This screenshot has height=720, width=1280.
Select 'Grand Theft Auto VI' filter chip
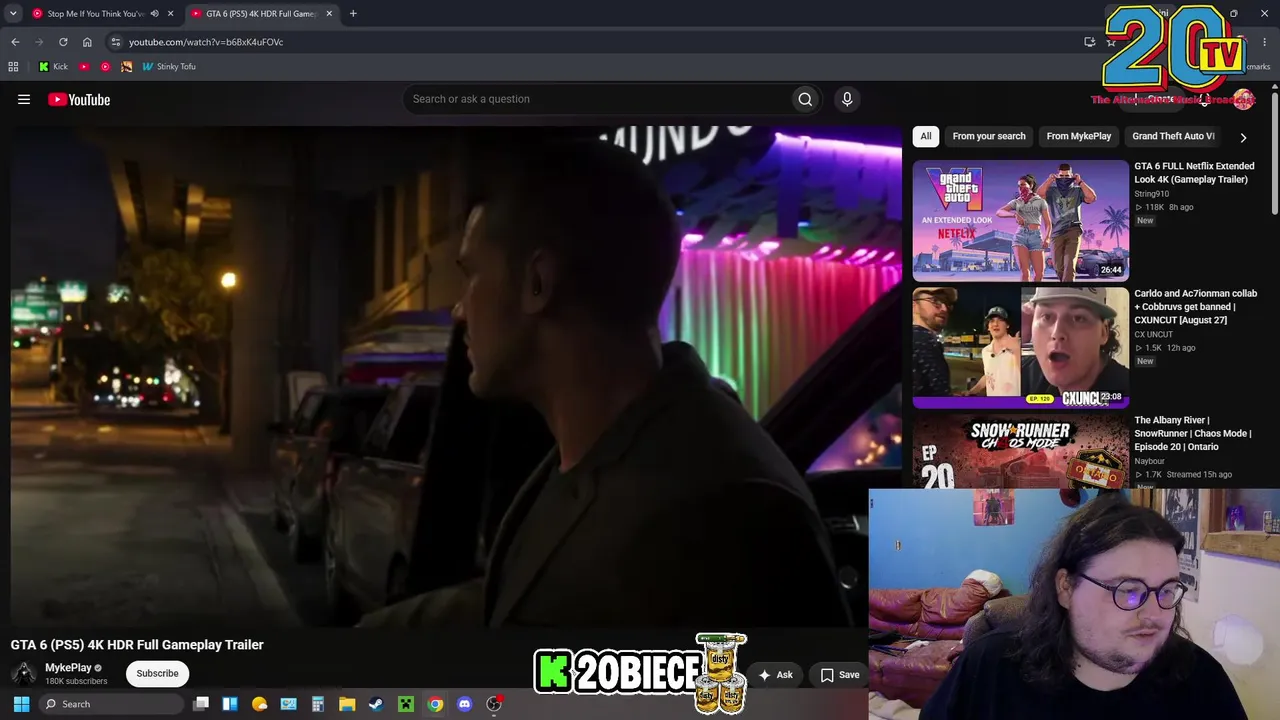1173,136
